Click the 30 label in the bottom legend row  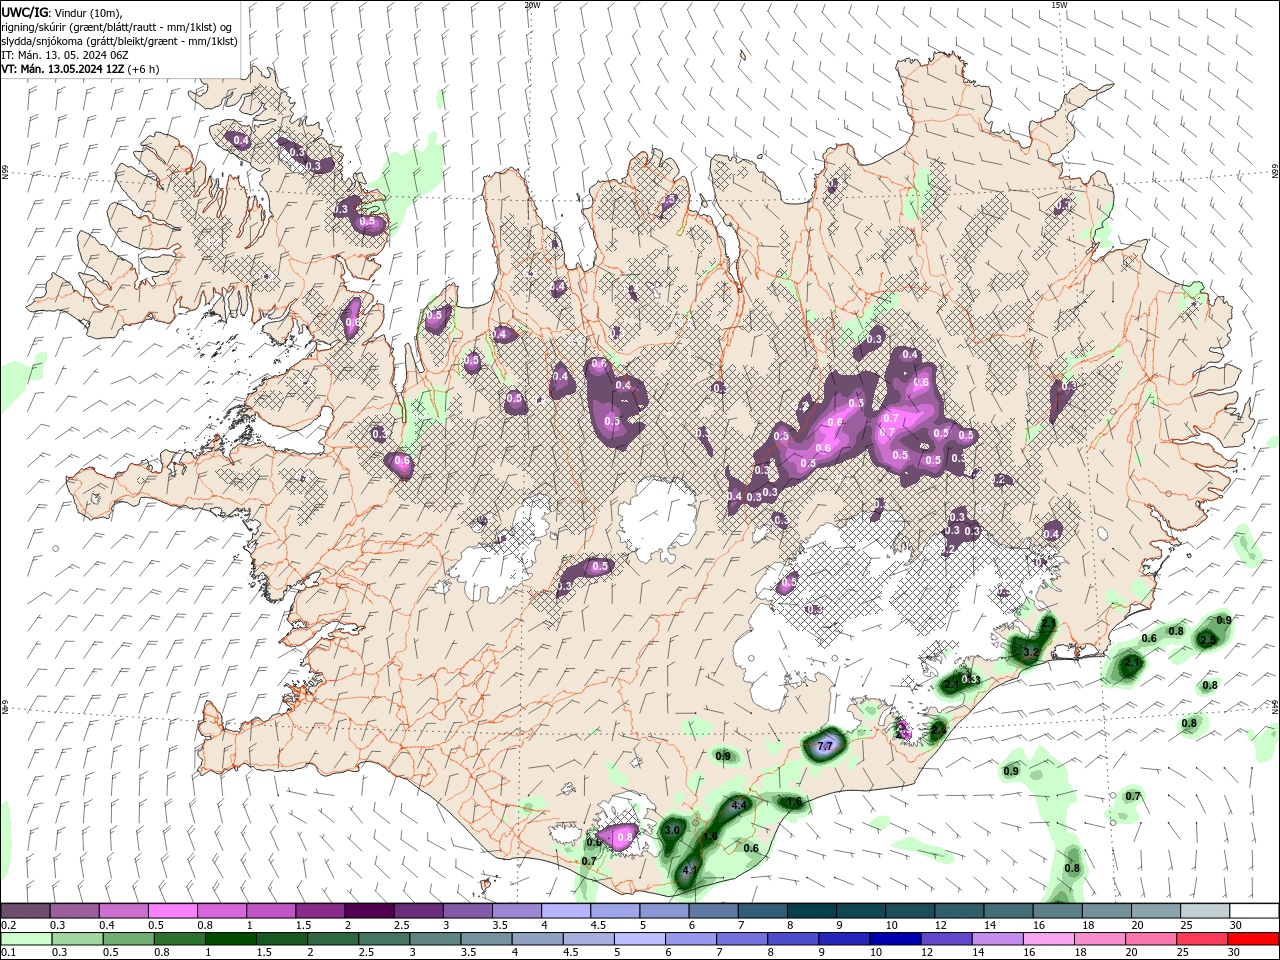[x=1236, y=952]
